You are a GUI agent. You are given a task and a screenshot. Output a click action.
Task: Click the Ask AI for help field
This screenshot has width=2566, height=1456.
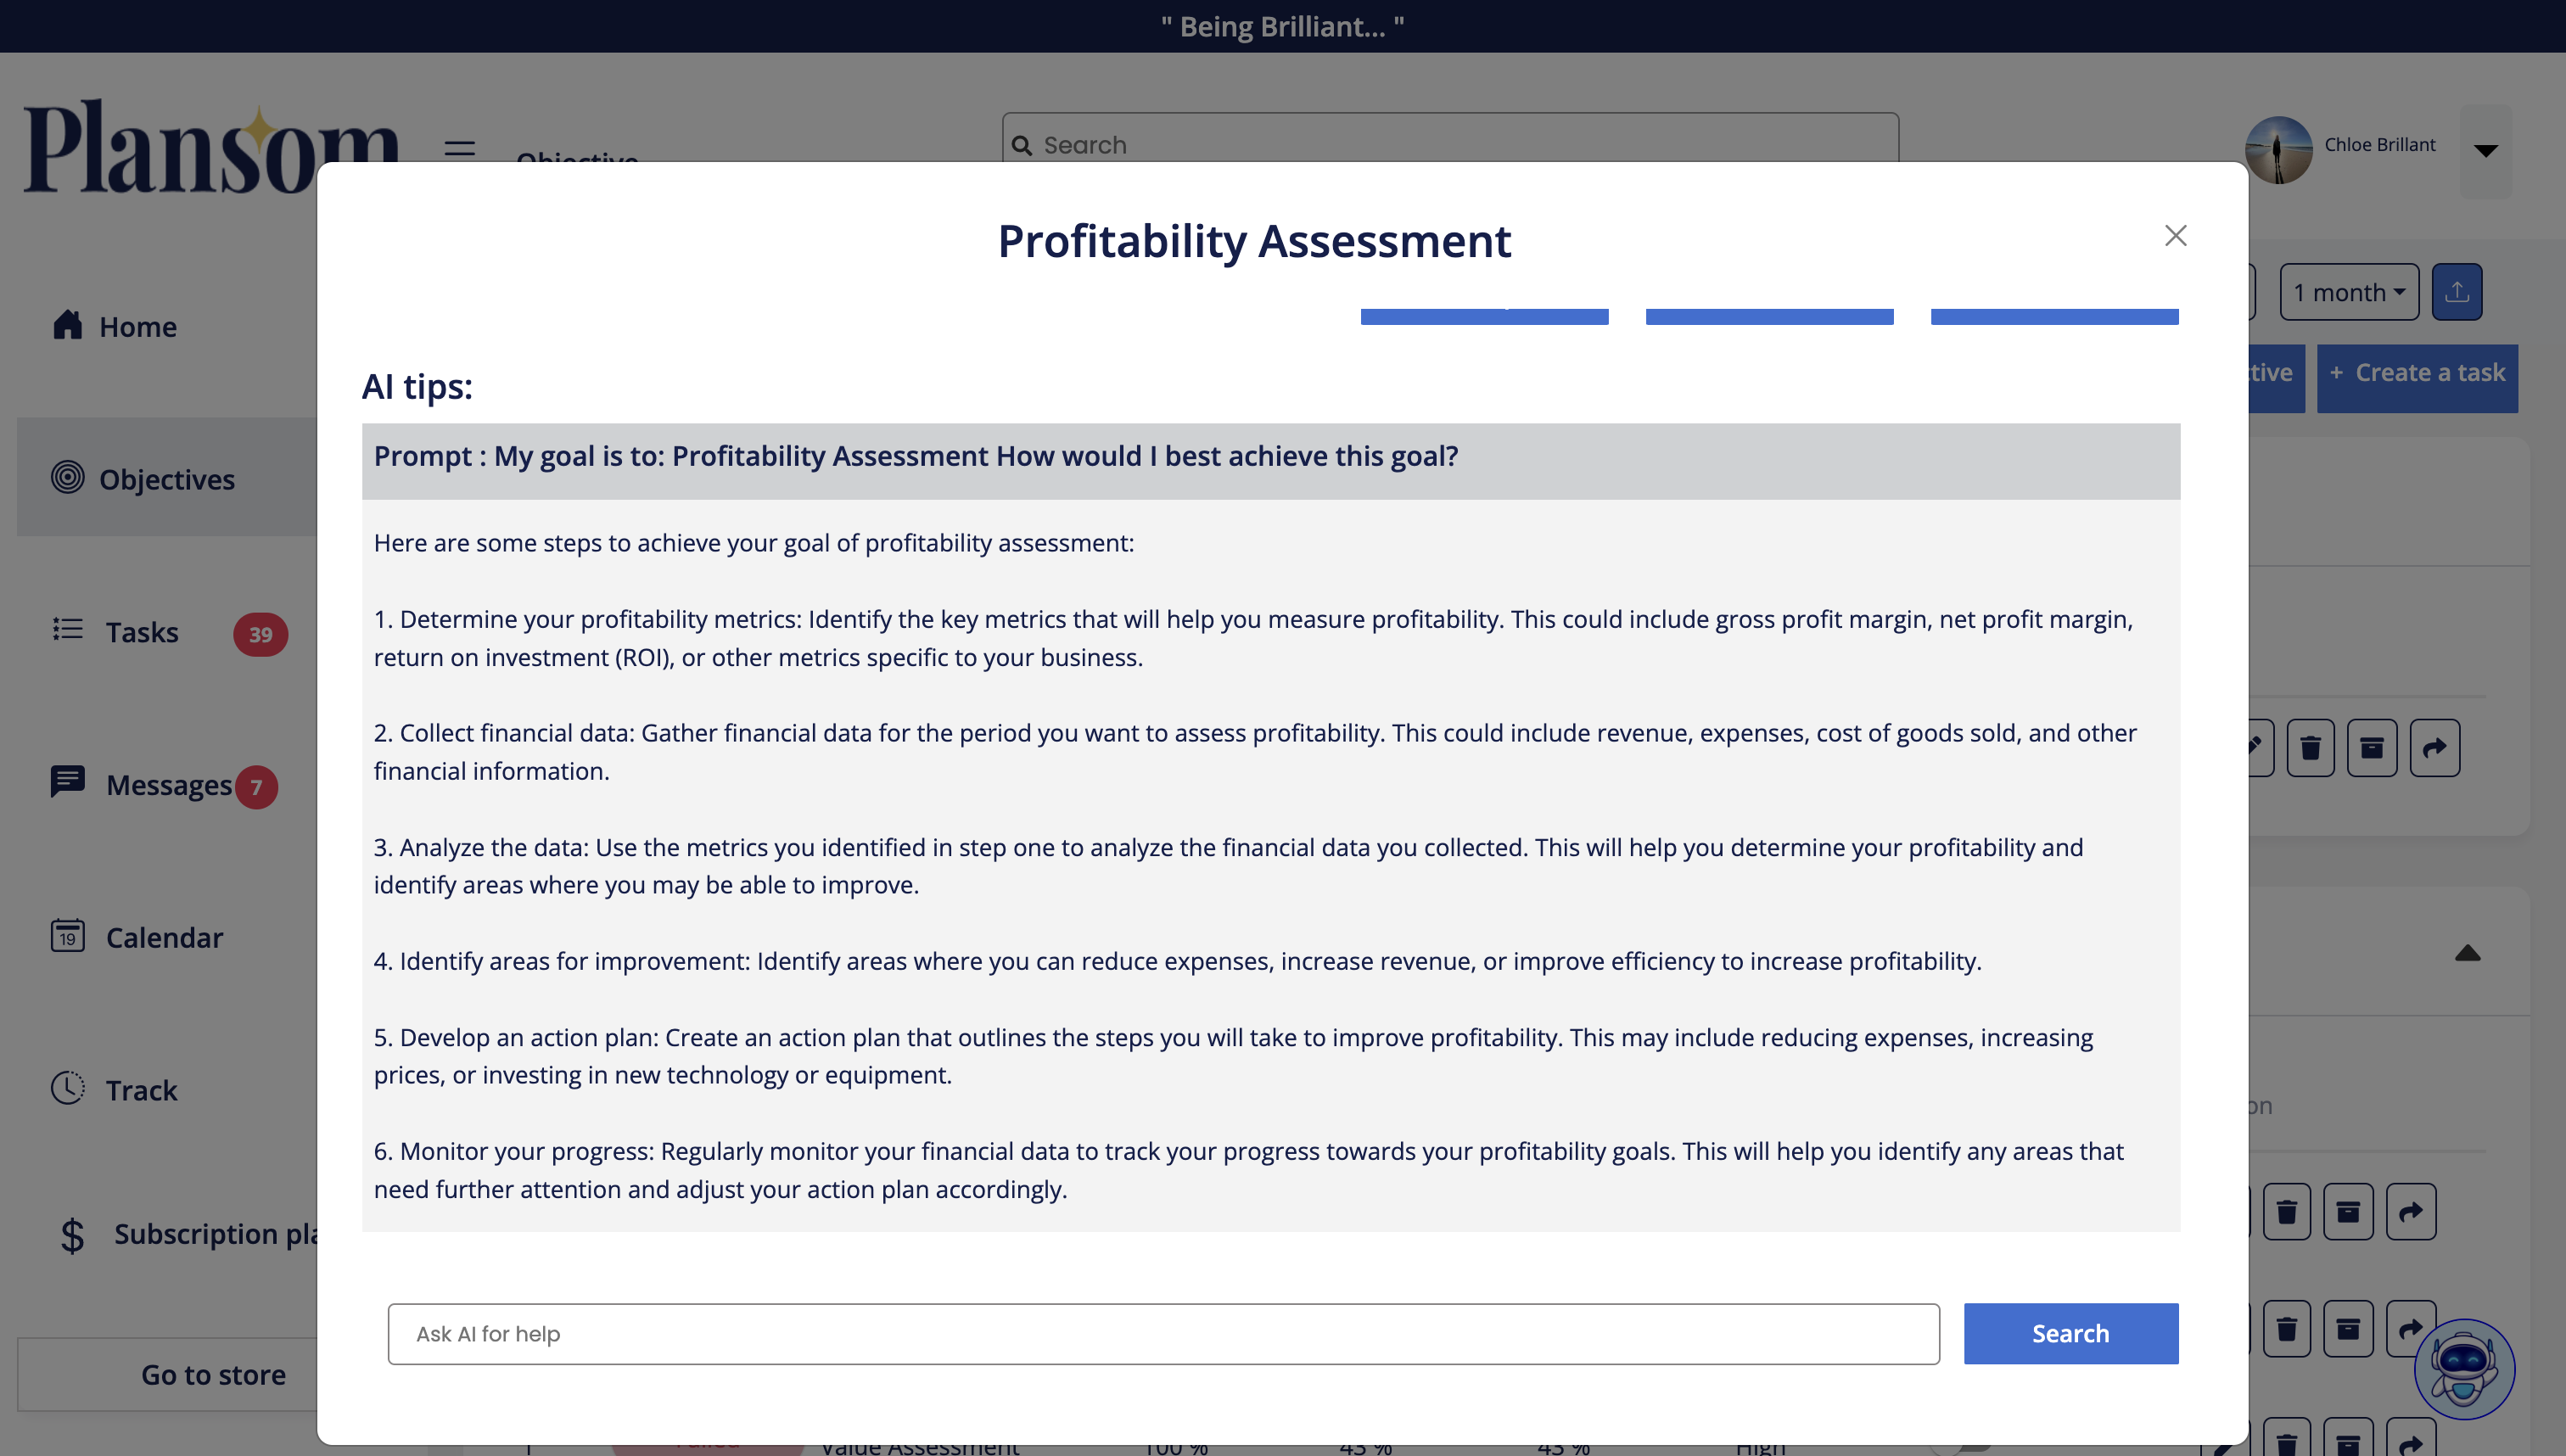pyautogui.click(x=1163, y=1333)
